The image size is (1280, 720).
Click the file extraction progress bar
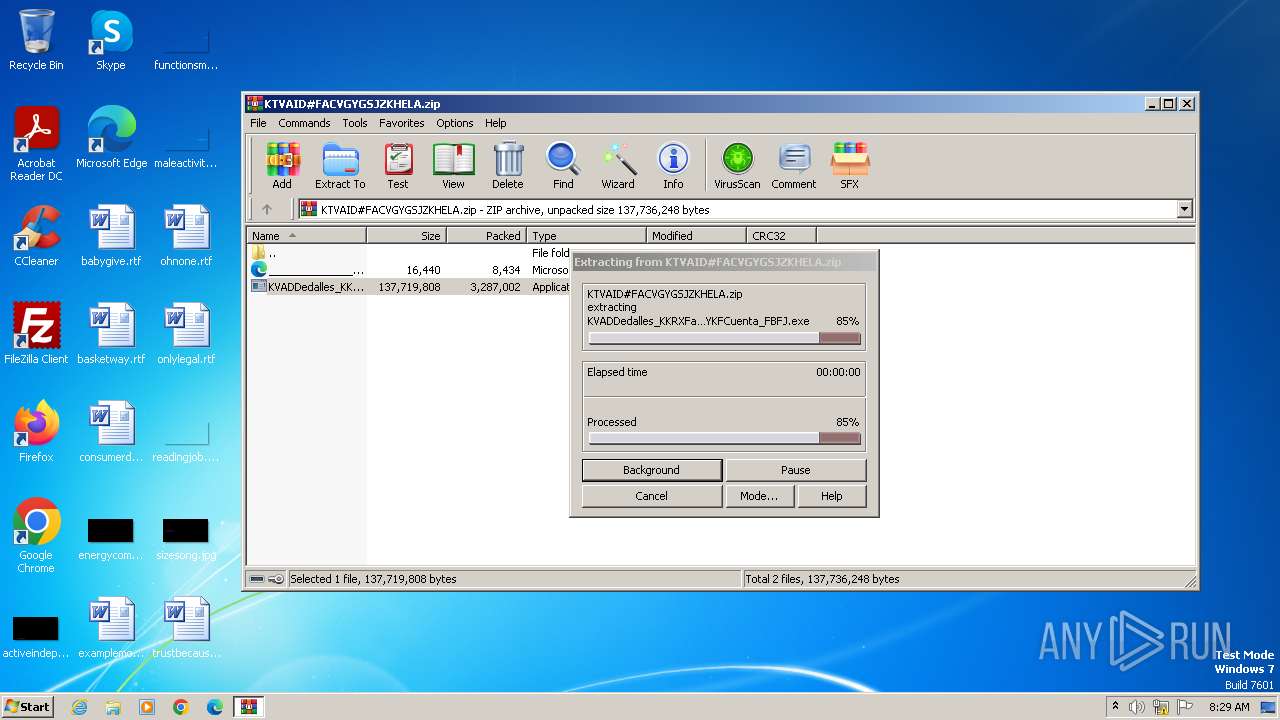click(724, 338)
